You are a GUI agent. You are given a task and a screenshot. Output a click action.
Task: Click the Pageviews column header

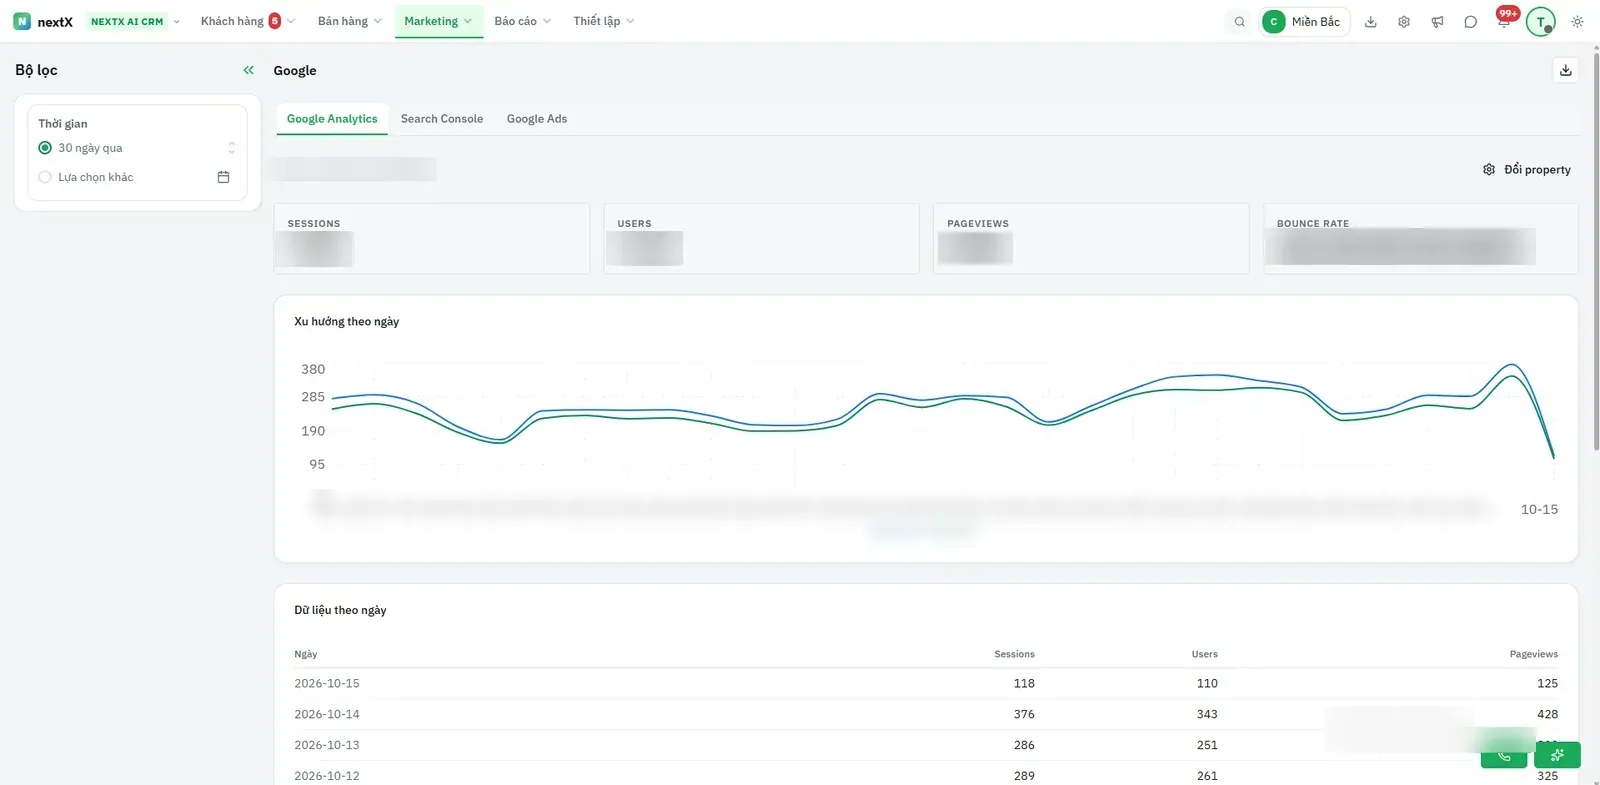1533,654
